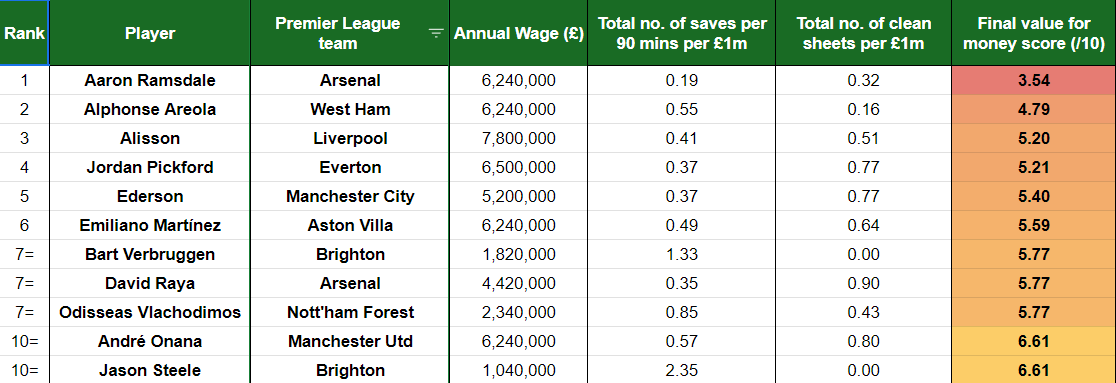Click the red 3.54 score cell

pos(1033,80)
